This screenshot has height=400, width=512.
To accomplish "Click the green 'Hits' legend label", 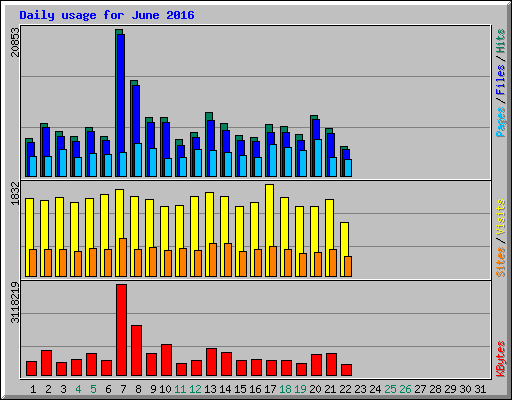I will [501, 41].
